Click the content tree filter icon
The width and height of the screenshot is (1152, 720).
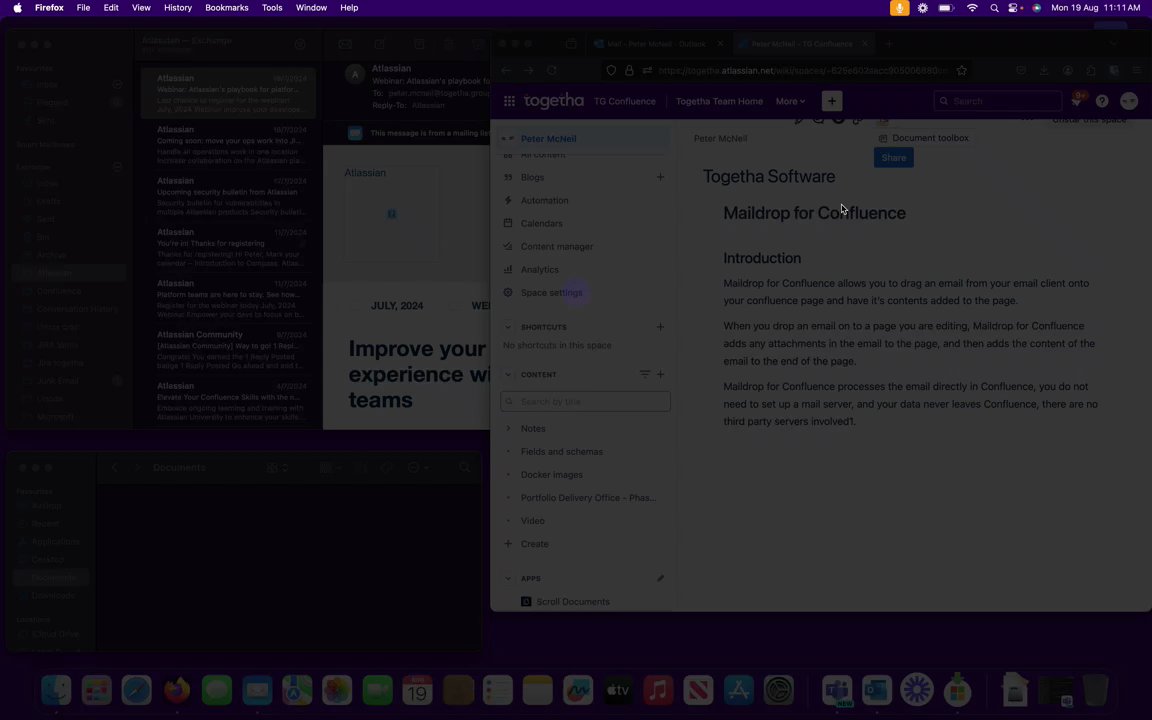[644, 375]
